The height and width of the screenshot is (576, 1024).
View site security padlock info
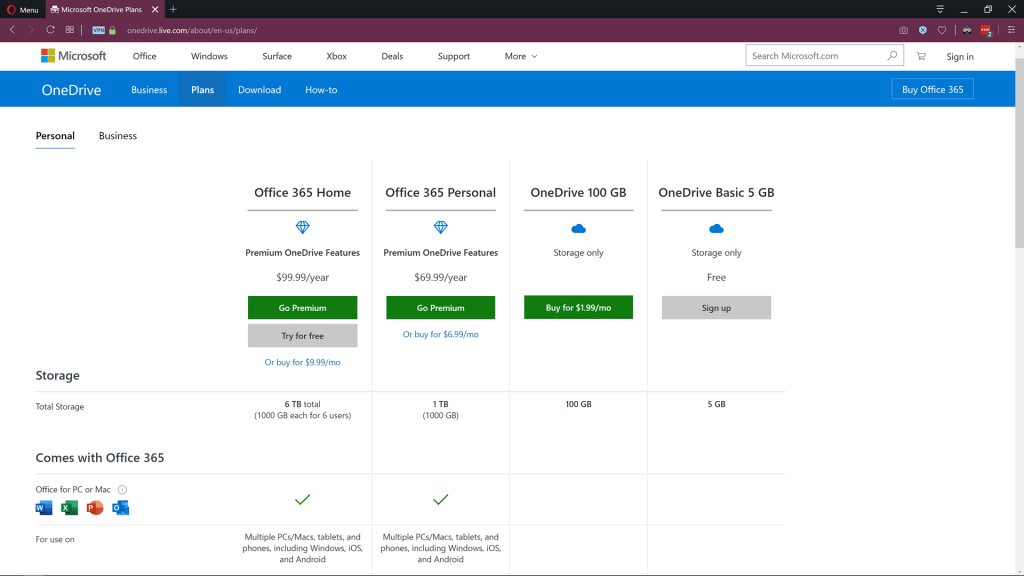[x=112, y=30]
